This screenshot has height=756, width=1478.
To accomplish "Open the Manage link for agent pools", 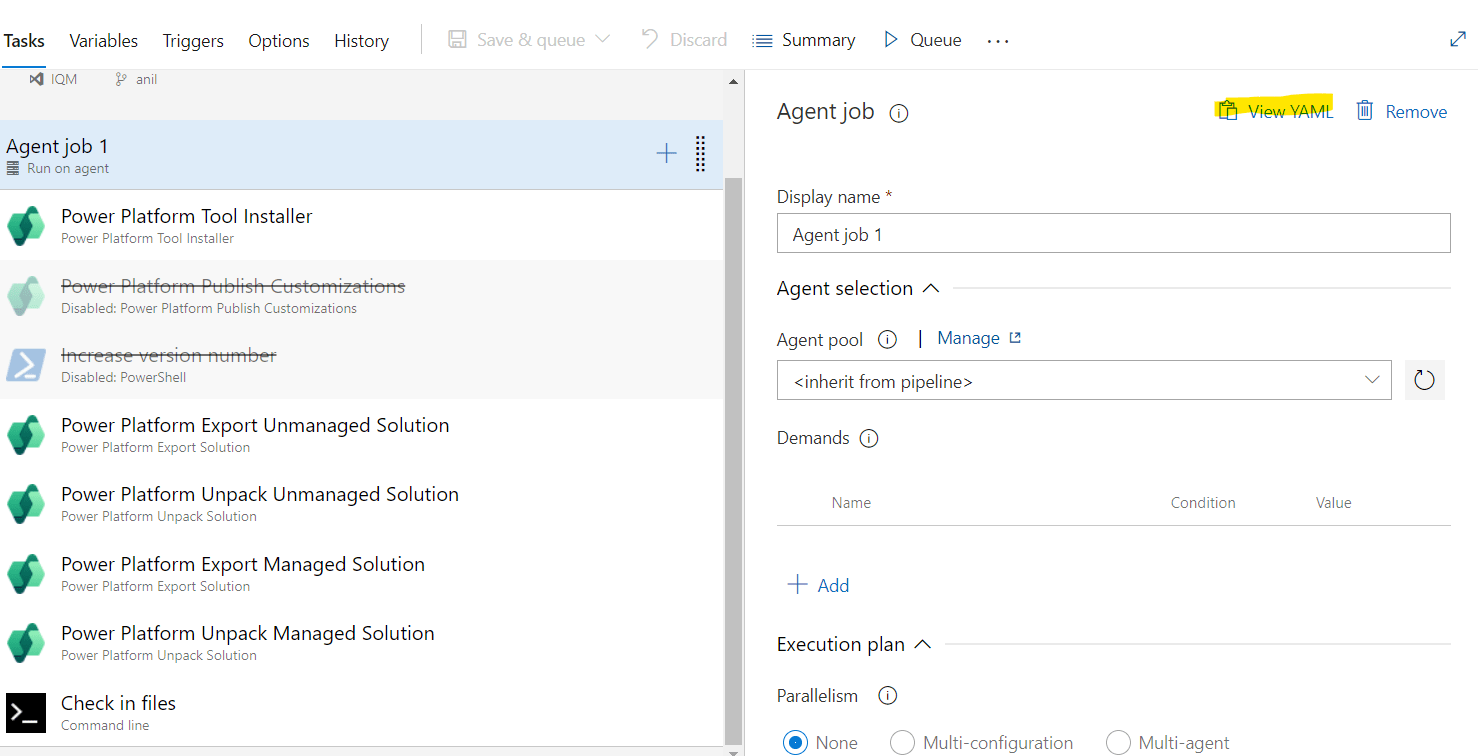I will pos(968,337).
